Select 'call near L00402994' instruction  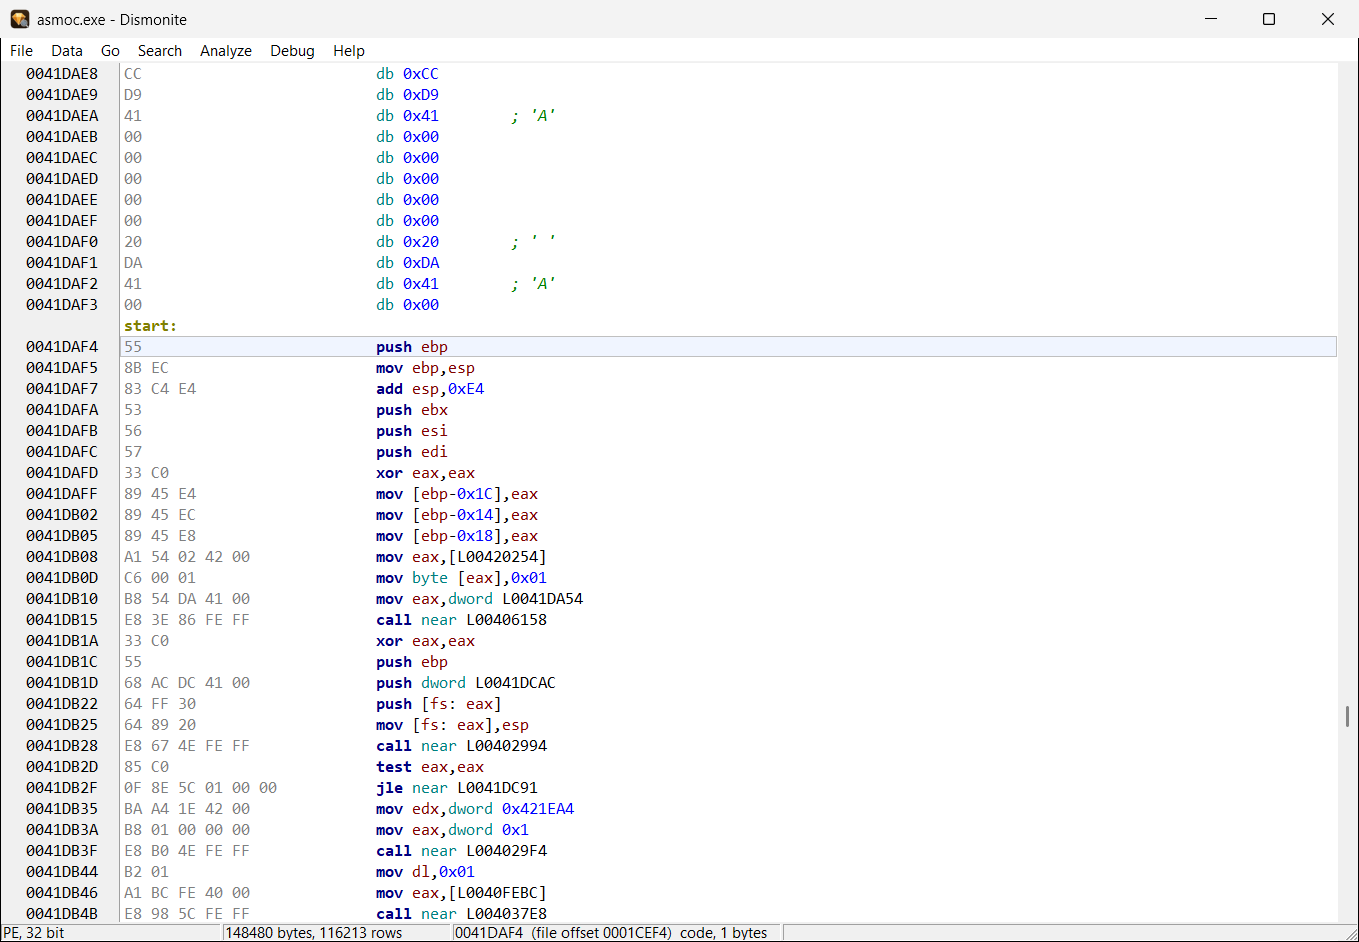(x=461, y=746)
